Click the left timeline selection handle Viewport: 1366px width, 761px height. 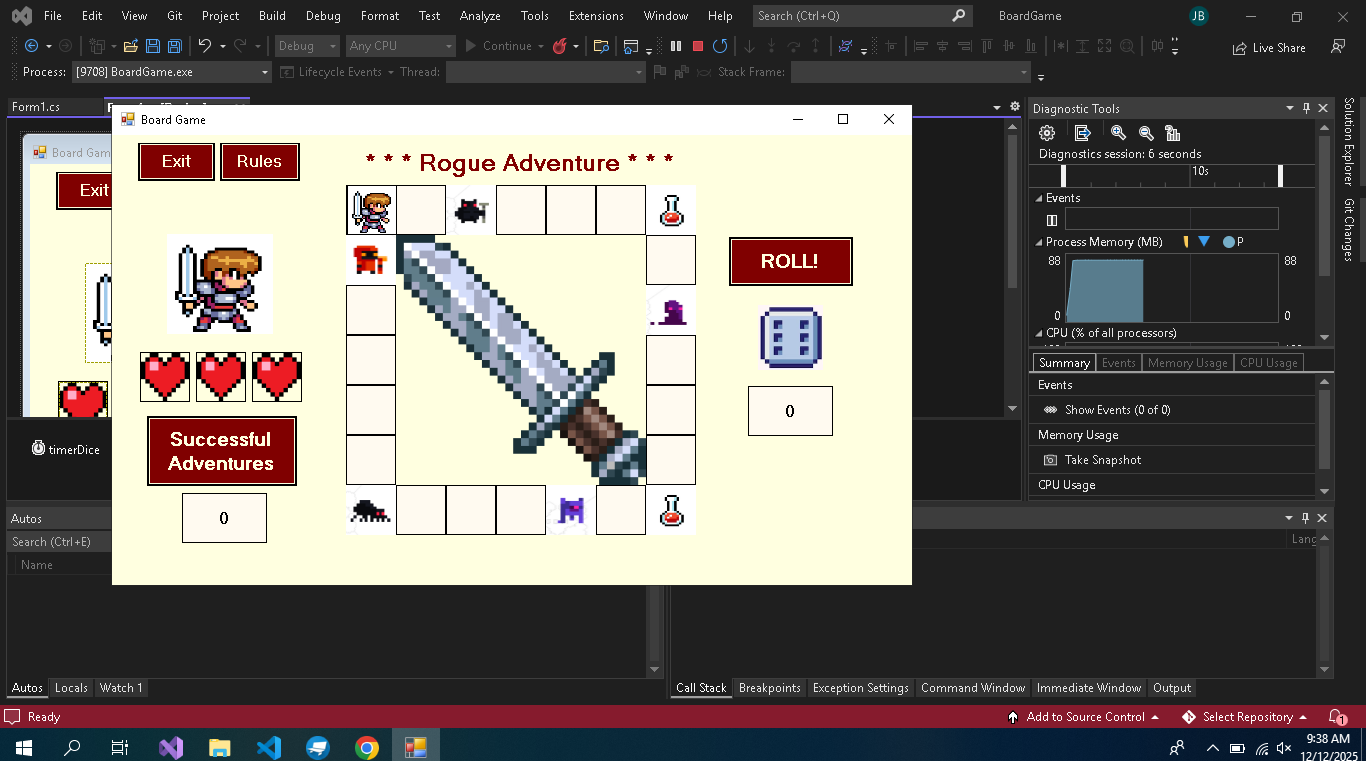click(1064, 175)
